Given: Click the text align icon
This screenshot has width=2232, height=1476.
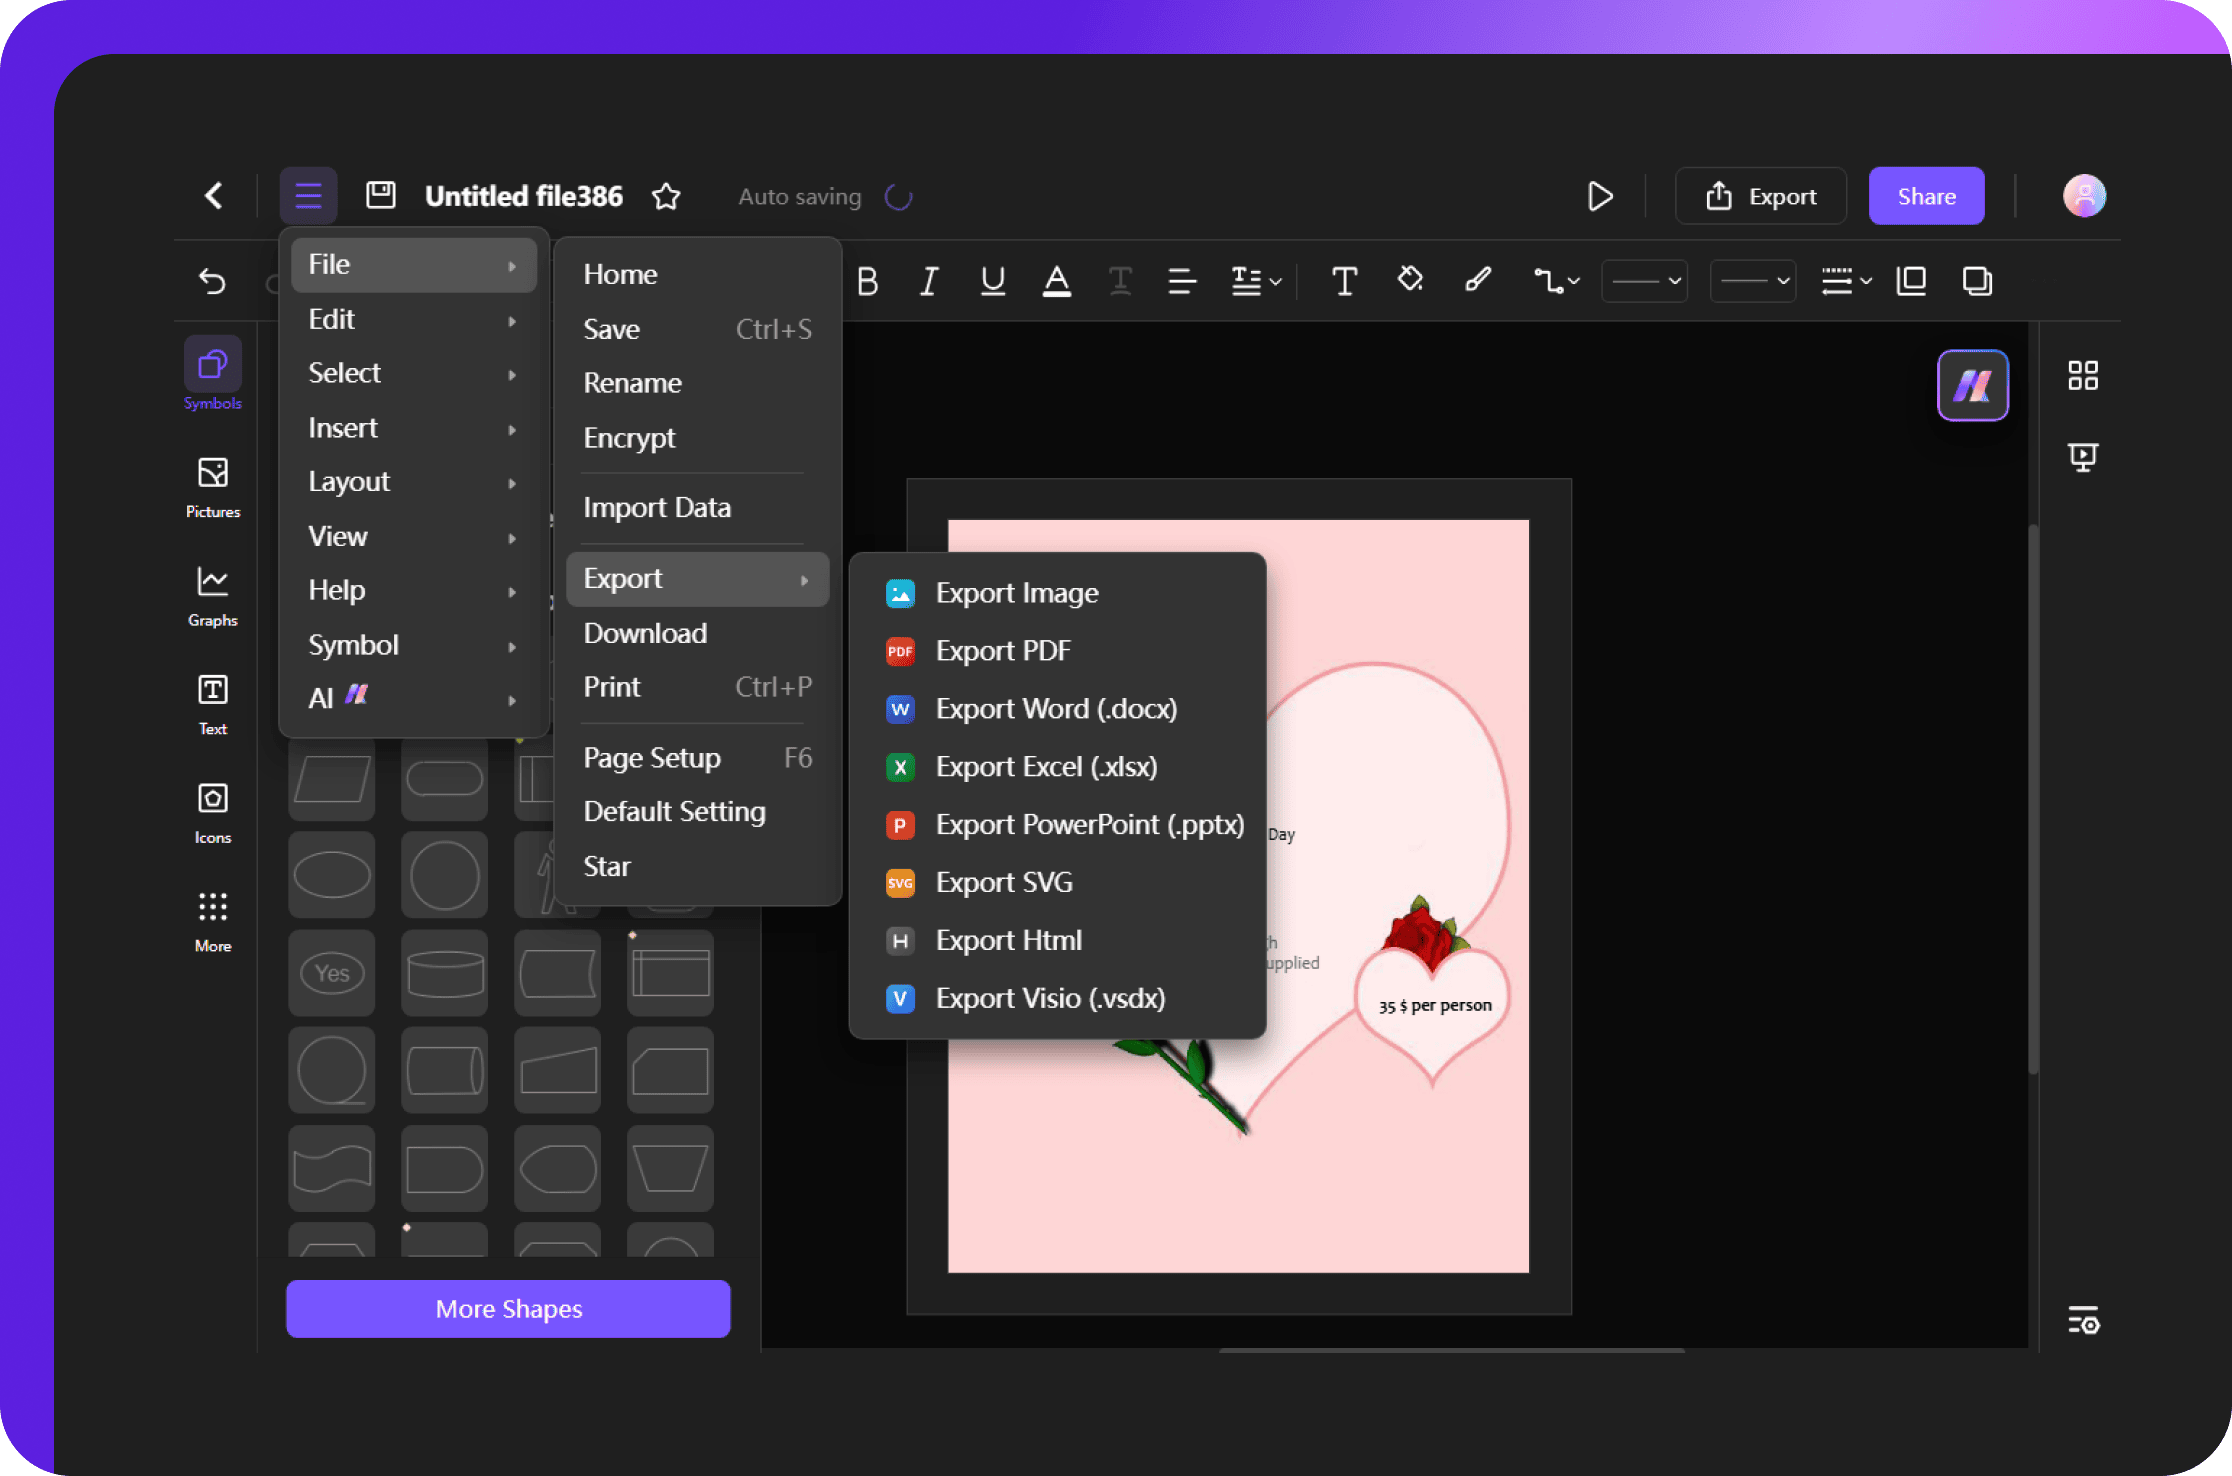Looking at the screenshot, I should pyautogui.click(x=1182, y=282).
